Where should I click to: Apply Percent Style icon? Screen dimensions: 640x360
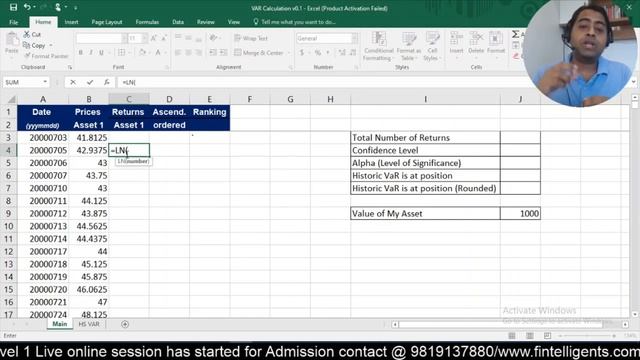(318, 53)
